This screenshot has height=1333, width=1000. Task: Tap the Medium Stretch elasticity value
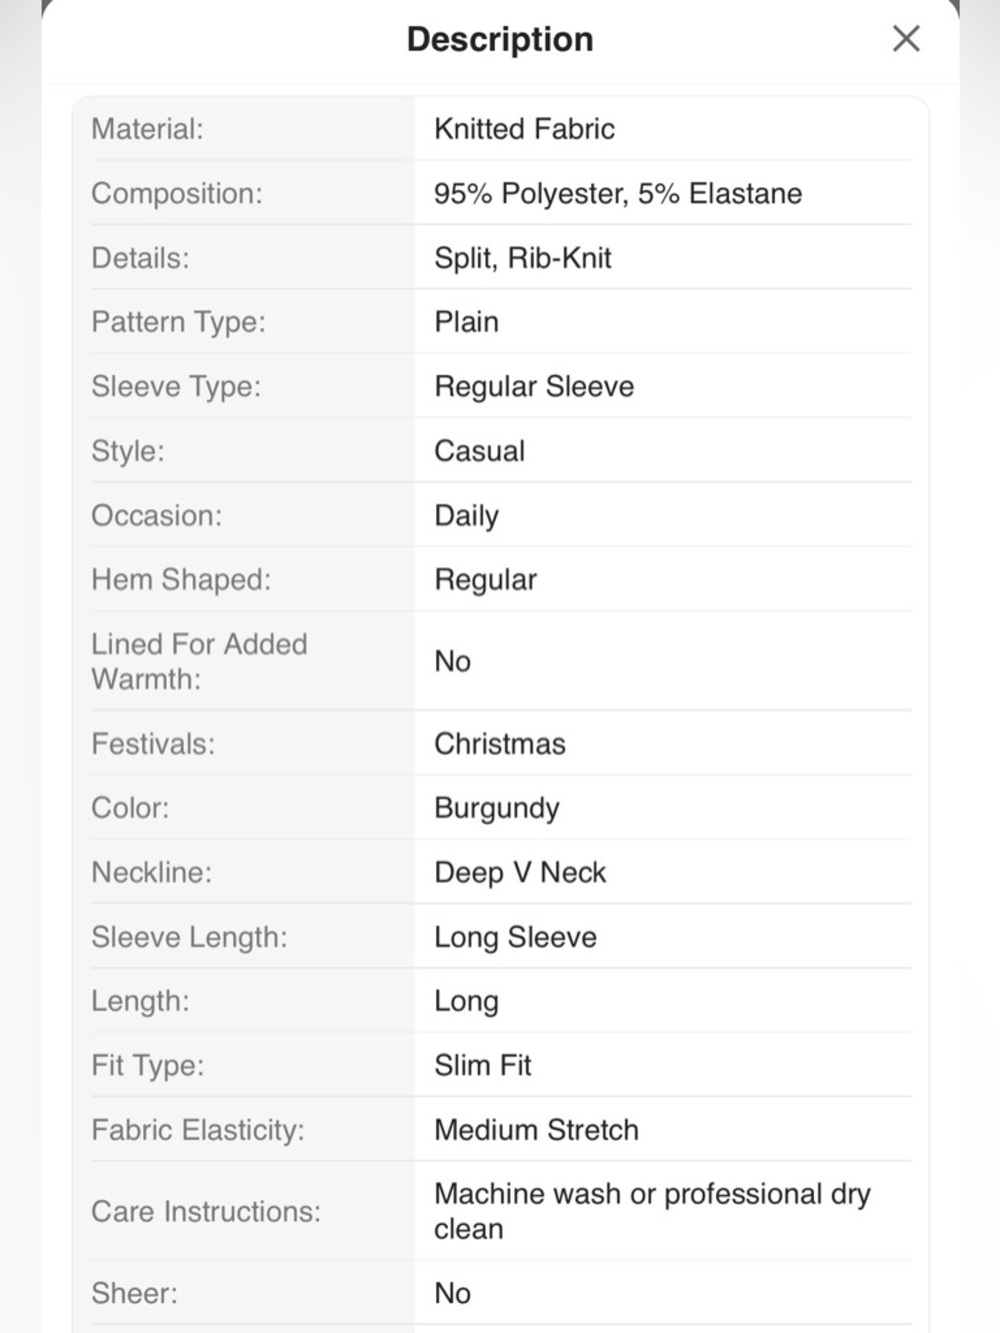point(536,1130)
